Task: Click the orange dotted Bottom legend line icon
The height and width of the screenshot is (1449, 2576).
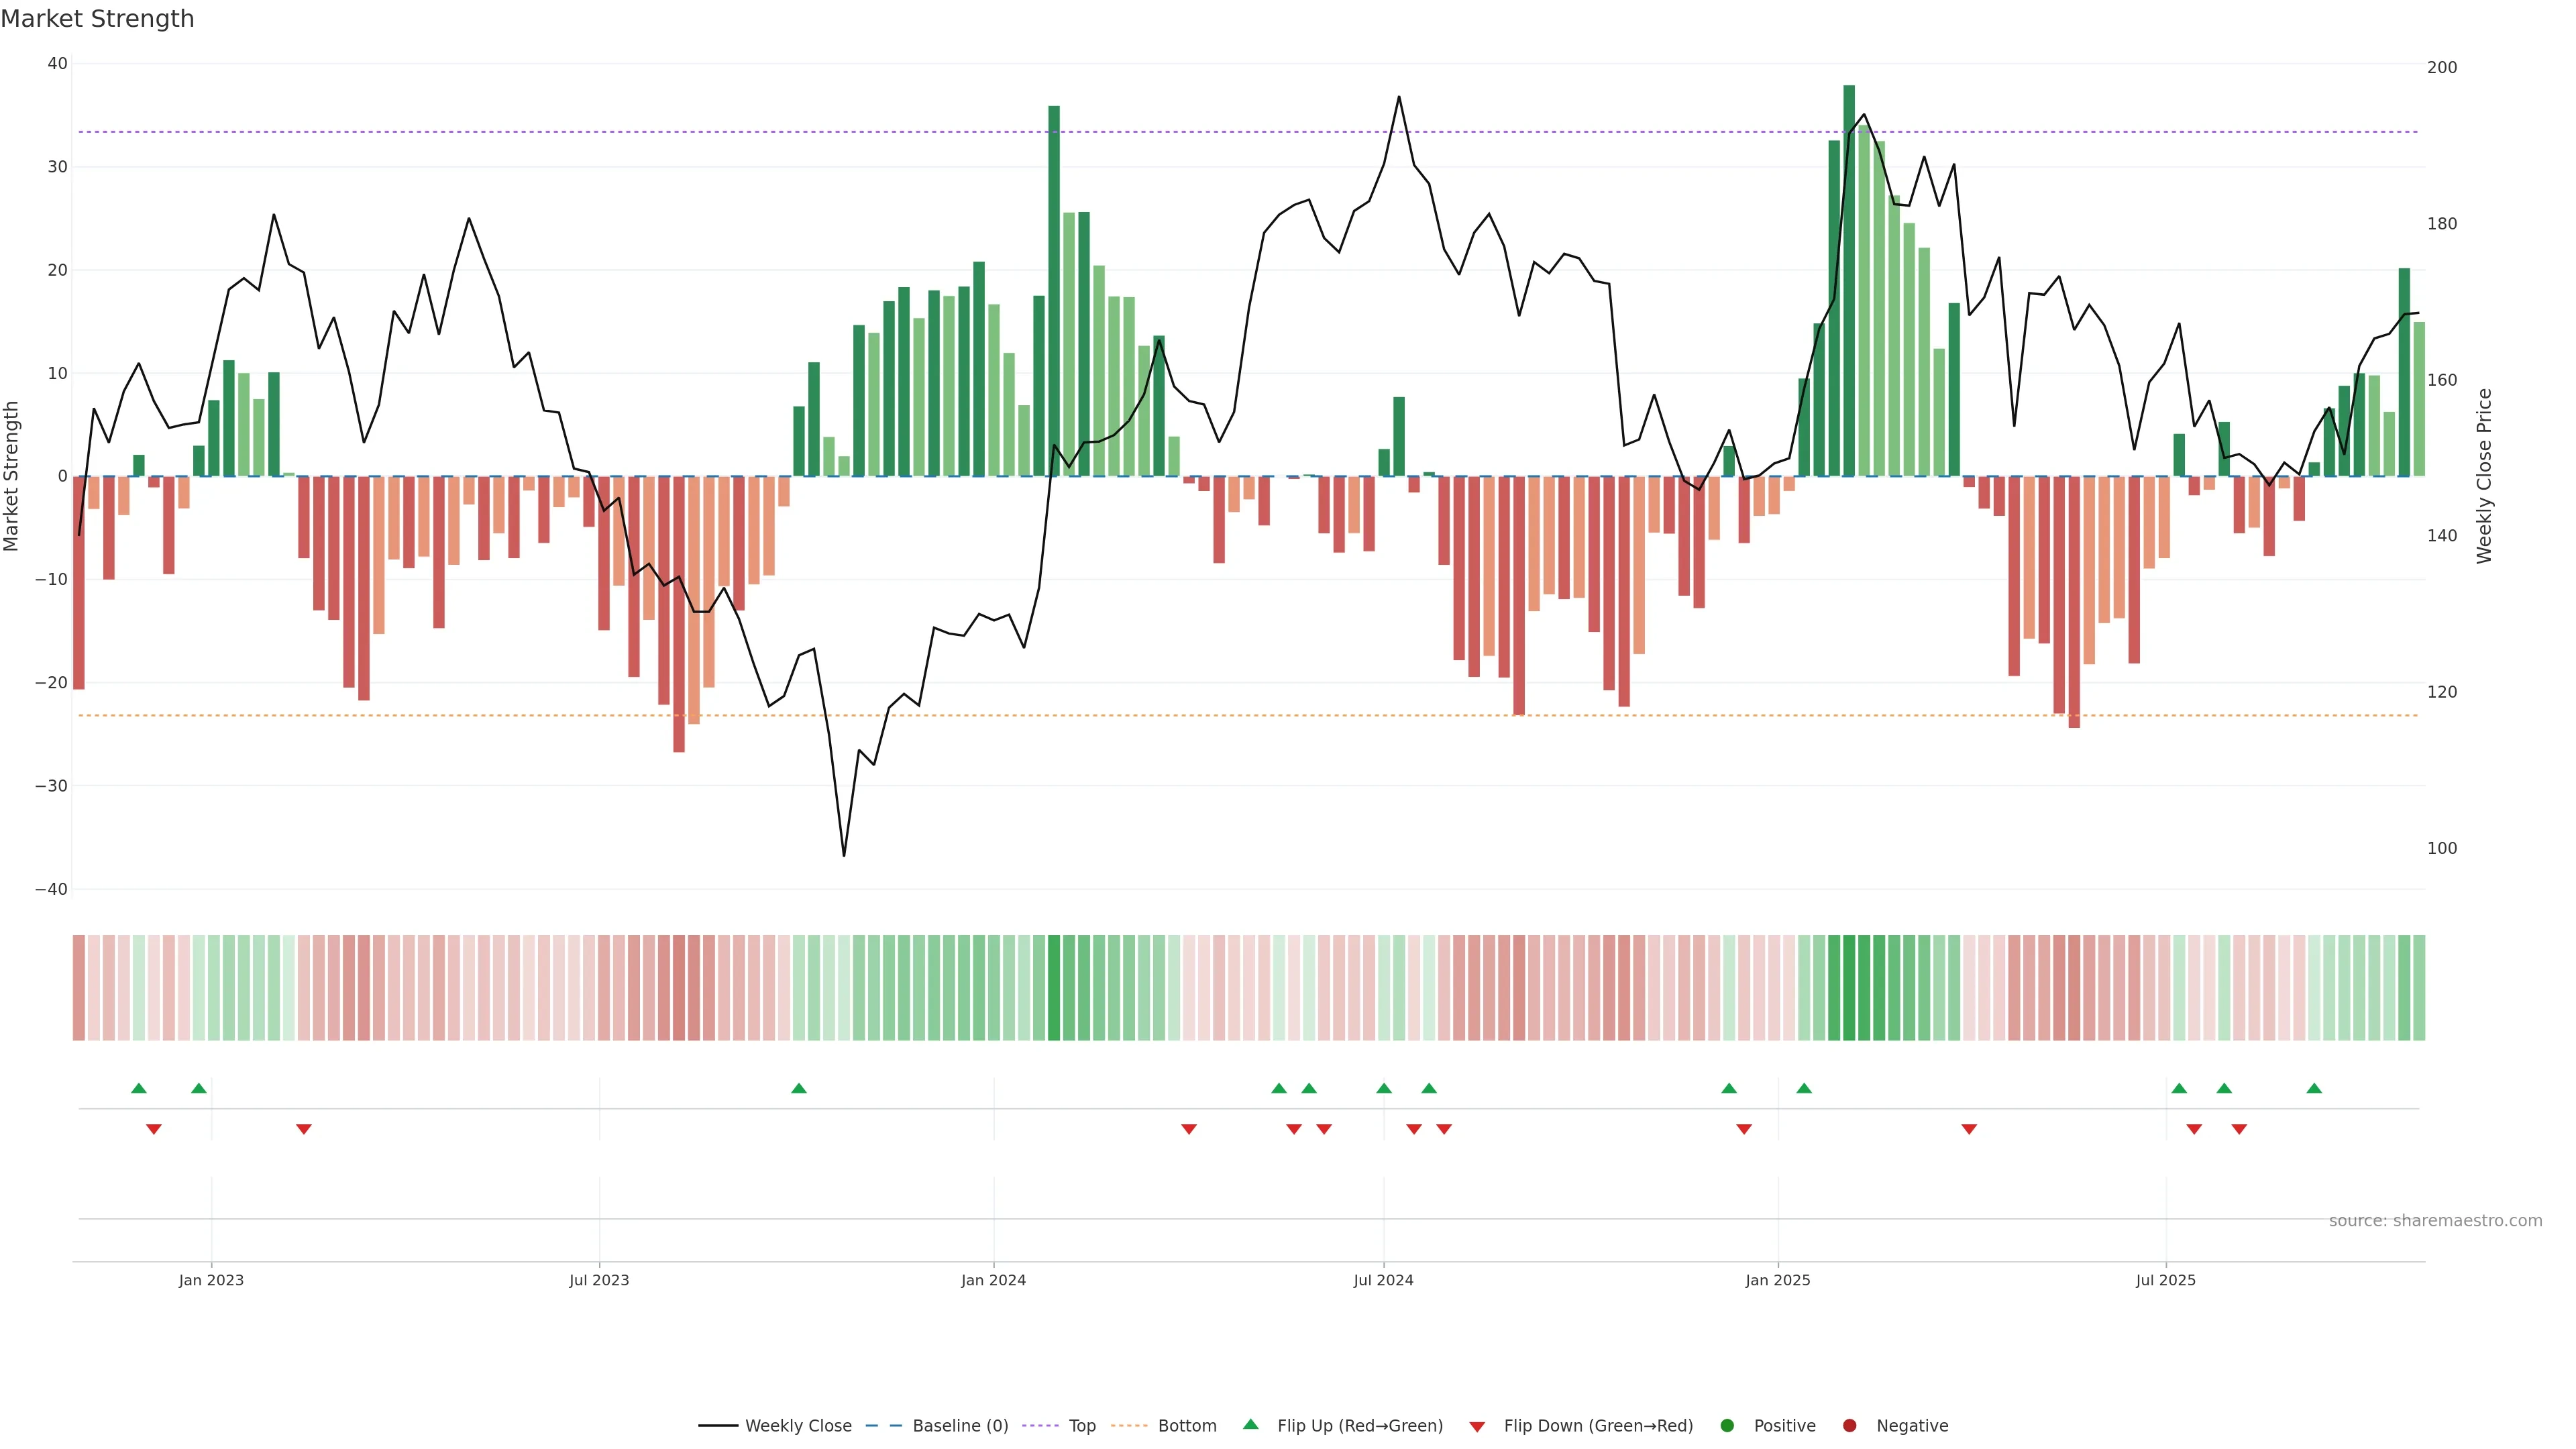Action: [1129, 1425]
